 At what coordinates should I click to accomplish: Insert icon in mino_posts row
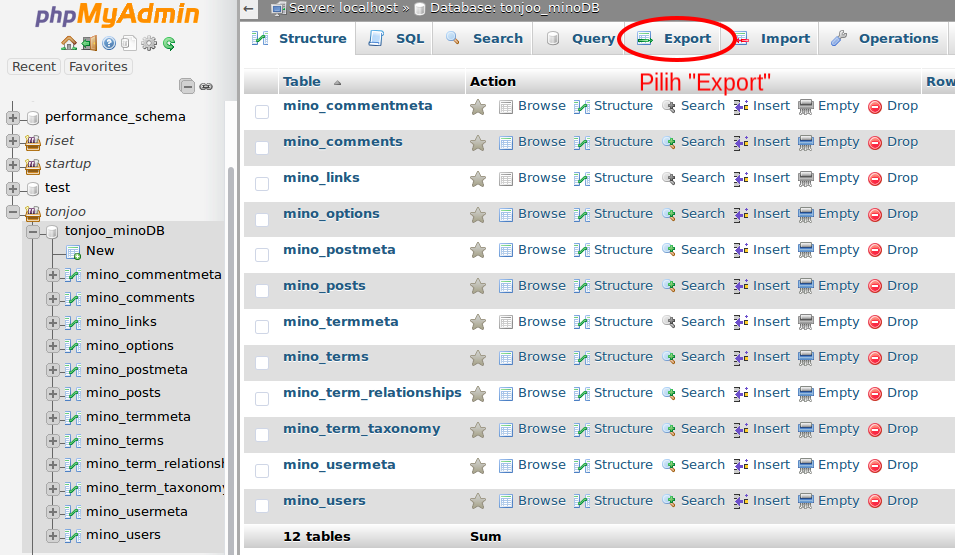tap(741, 286)
